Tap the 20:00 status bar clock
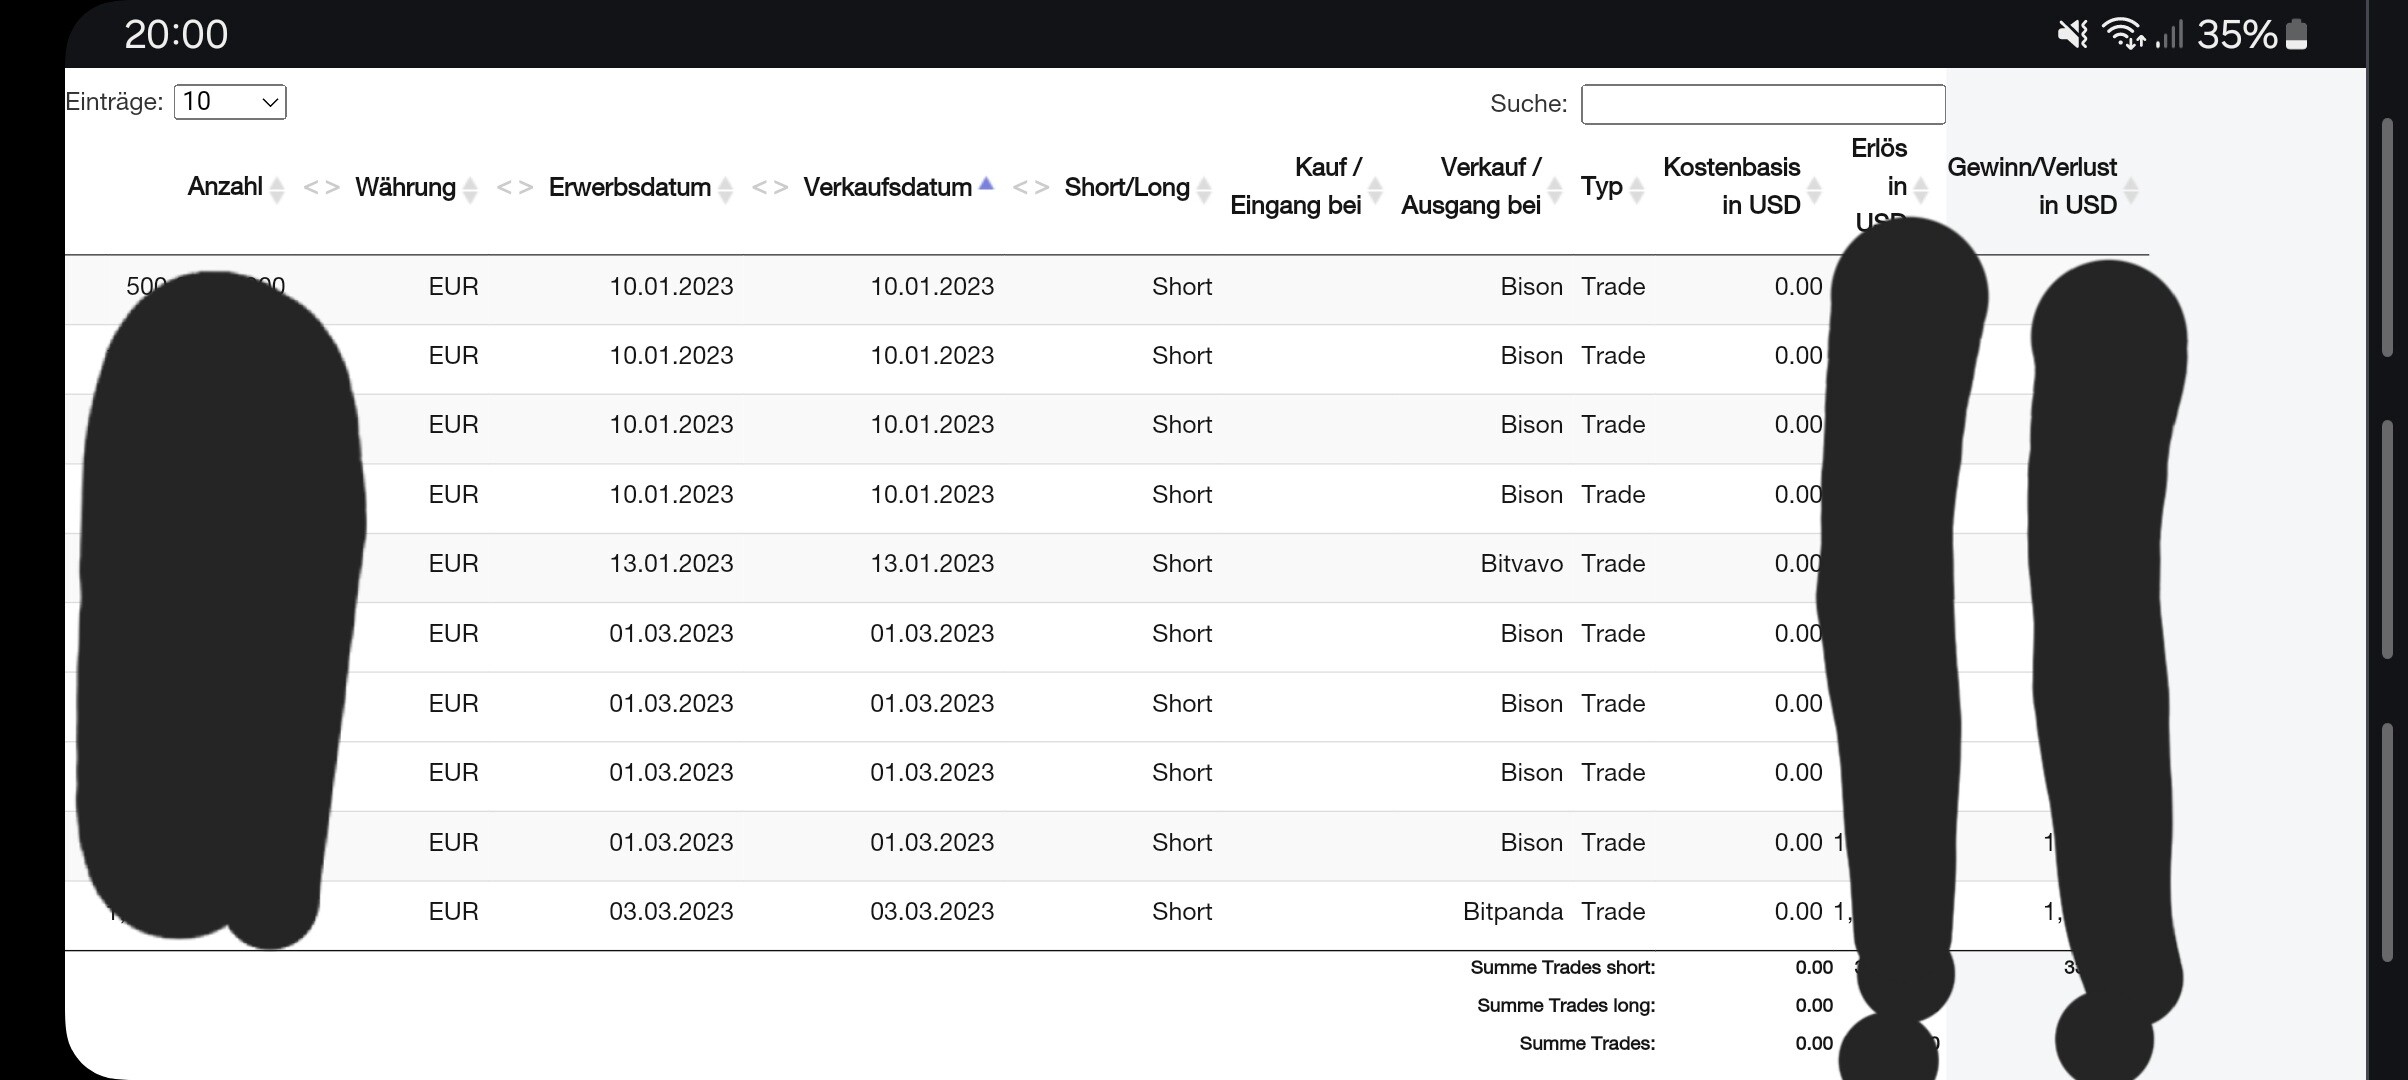2408x1080 pixels. coord(176,35)
